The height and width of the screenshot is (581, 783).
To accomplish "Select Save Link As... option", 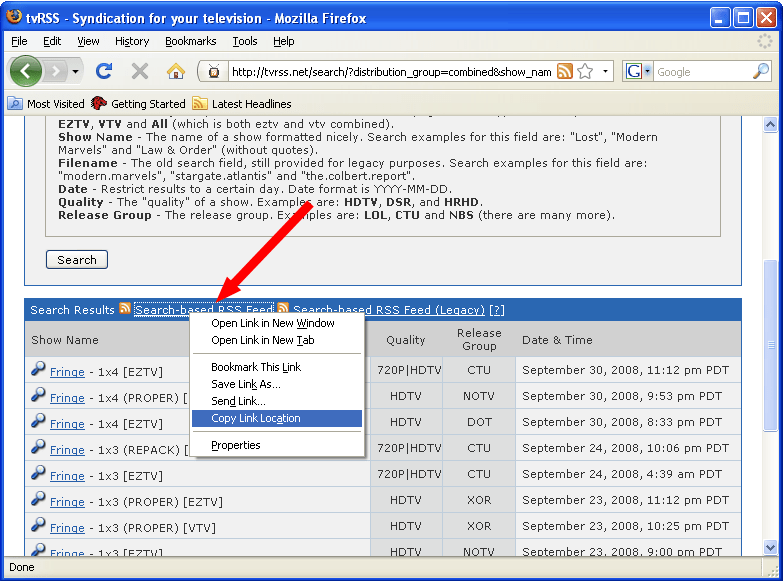I will click(277, 384).
